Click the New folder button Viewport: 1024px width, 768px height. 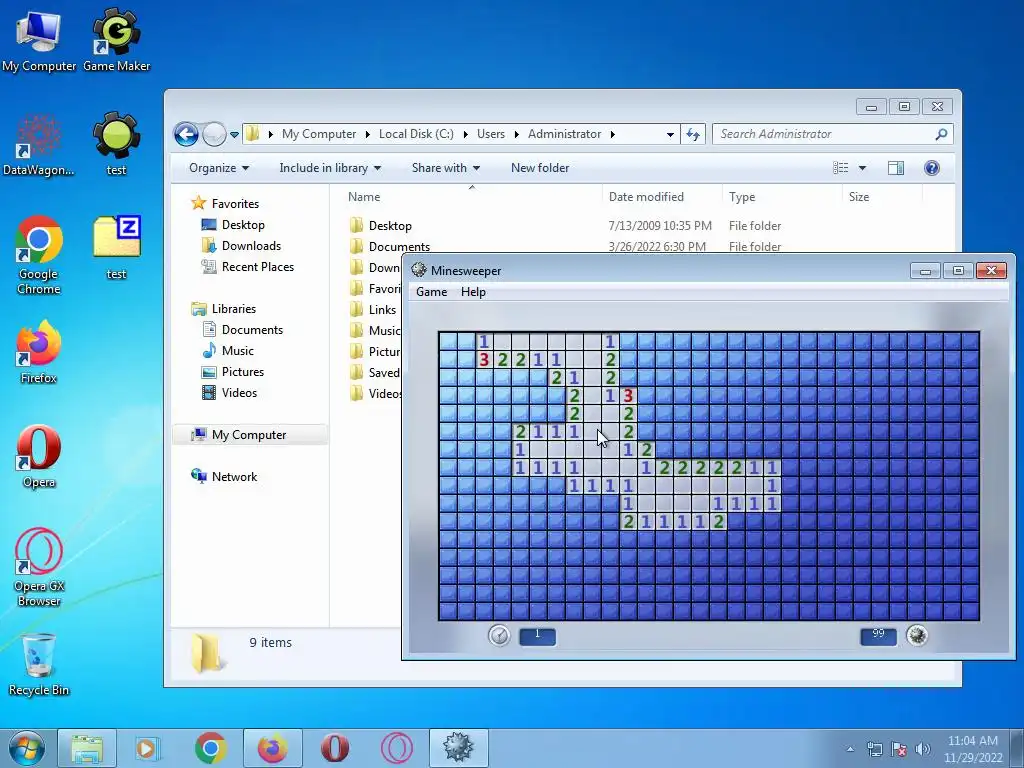coord(540,168)
